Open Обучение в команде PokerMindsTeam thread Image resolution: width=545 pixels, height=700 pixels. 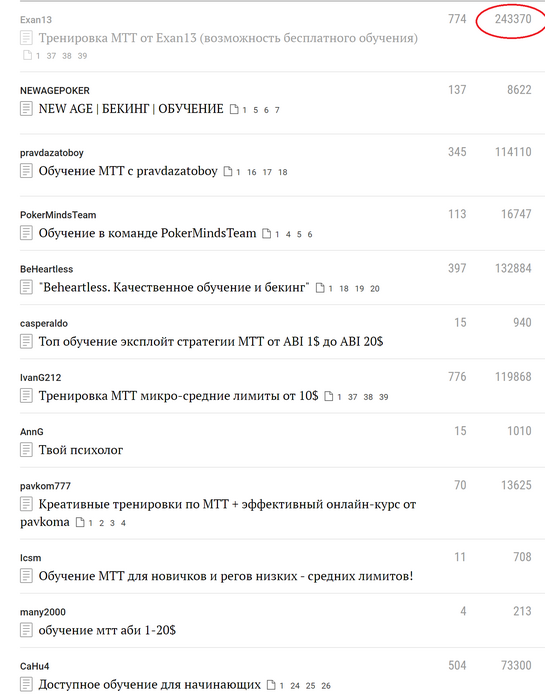147,233
